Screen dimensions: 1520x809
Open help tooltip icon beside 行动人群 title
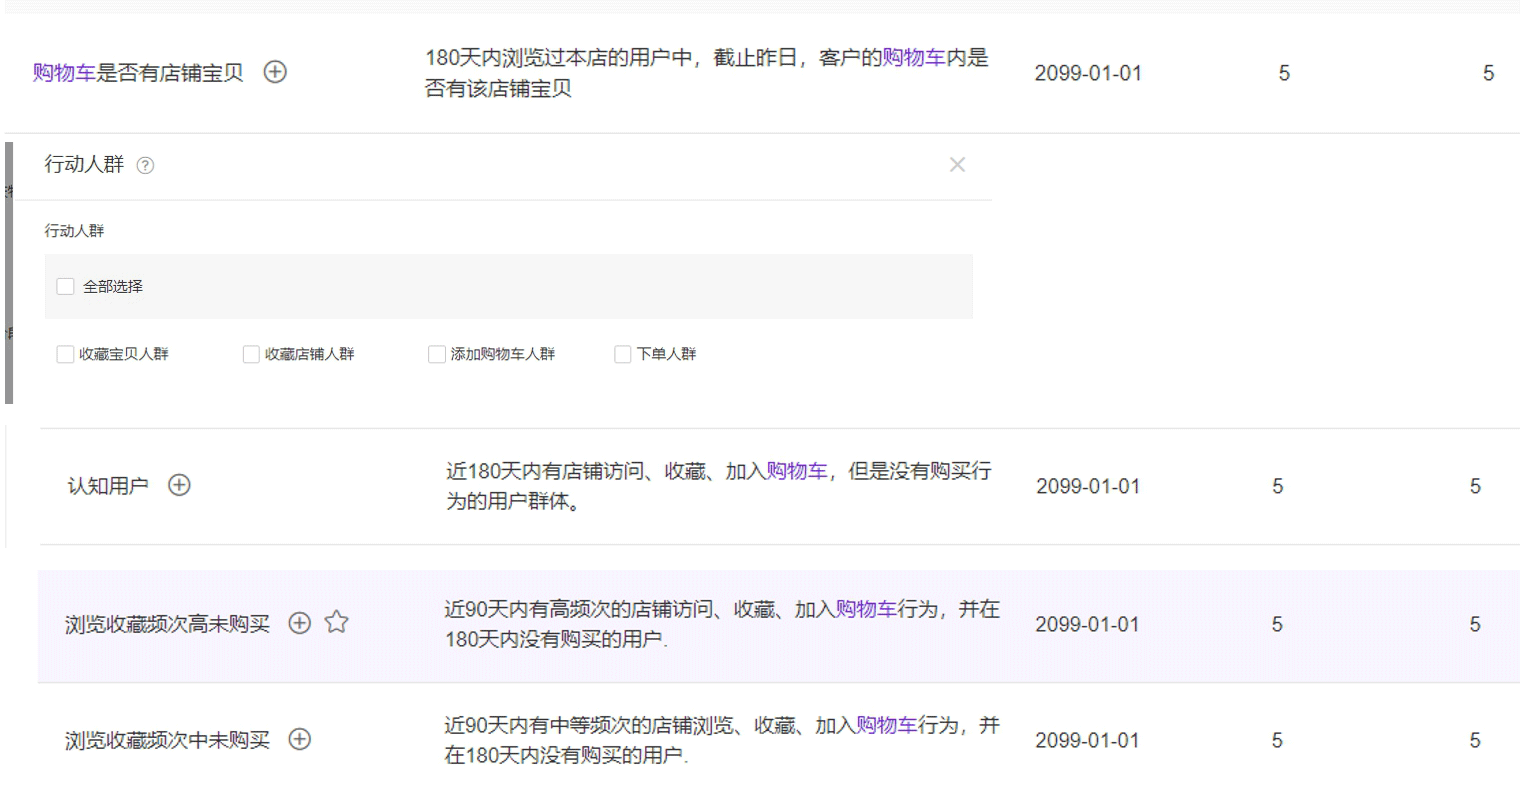(145, 166)
